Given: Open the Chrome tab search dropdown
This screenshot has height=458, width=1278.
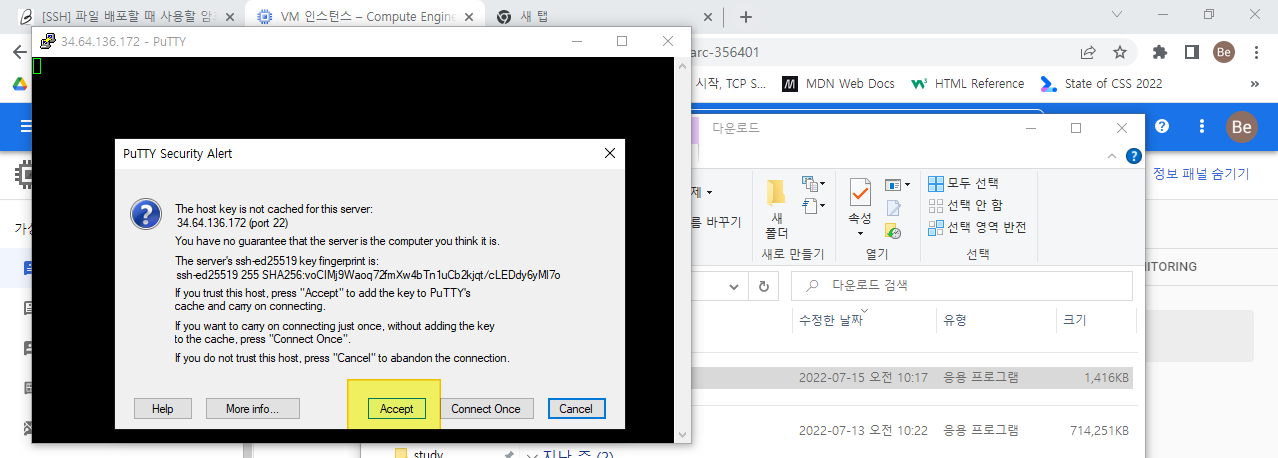Looking at the screenshot, I should (1118, 15).
